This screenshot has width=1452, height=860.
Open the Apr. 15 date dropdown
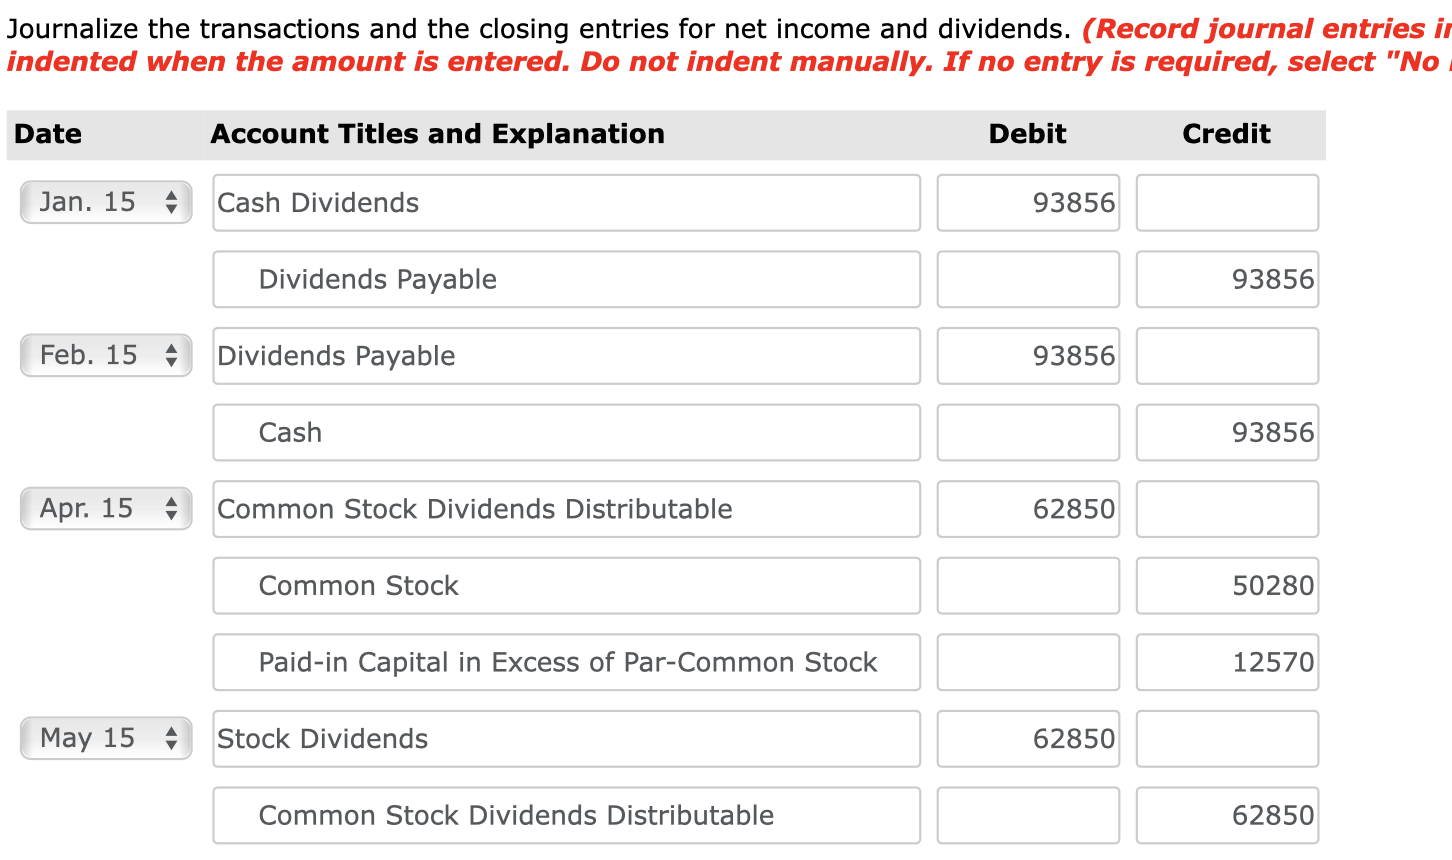click(105, 508)
